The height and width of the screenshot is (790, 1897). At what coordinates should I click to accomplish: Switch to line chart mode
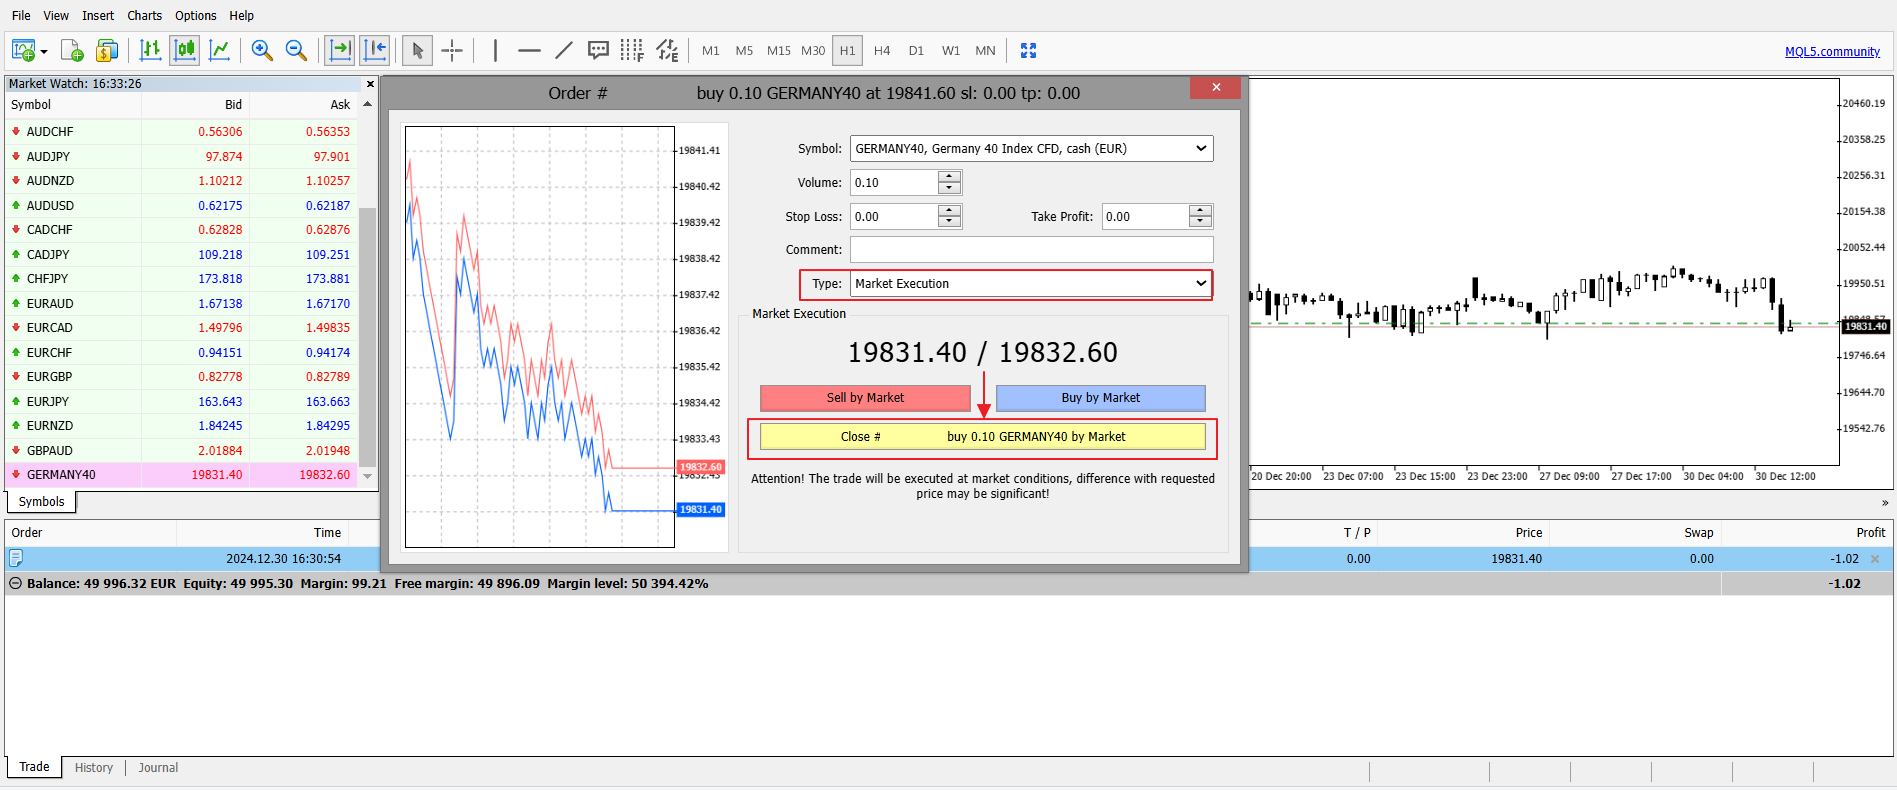coord(219,50)
